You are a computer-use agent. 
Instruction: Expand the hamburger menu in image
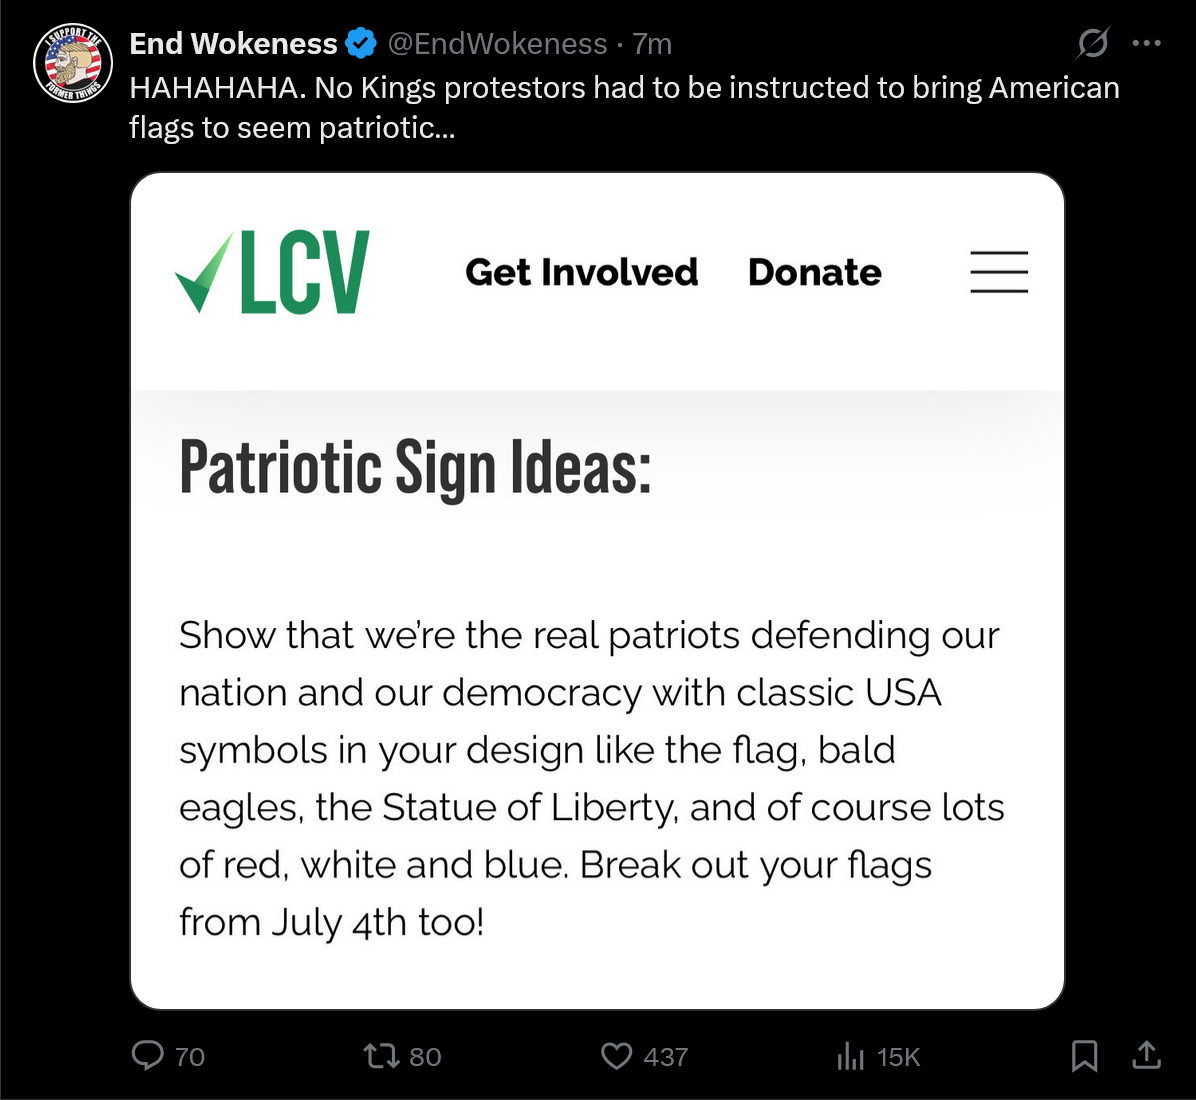tap(999, 272)
